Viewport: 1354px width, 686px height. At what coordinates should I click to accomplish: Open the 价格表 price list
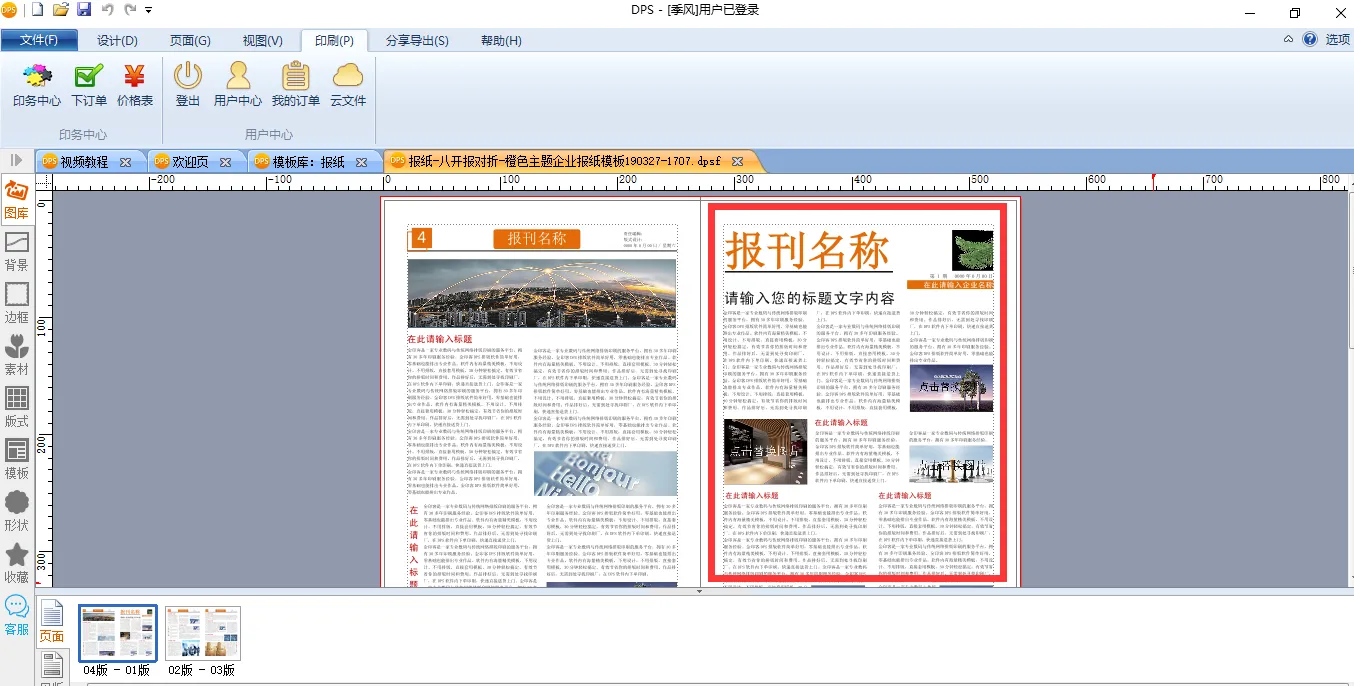[135, 84]
